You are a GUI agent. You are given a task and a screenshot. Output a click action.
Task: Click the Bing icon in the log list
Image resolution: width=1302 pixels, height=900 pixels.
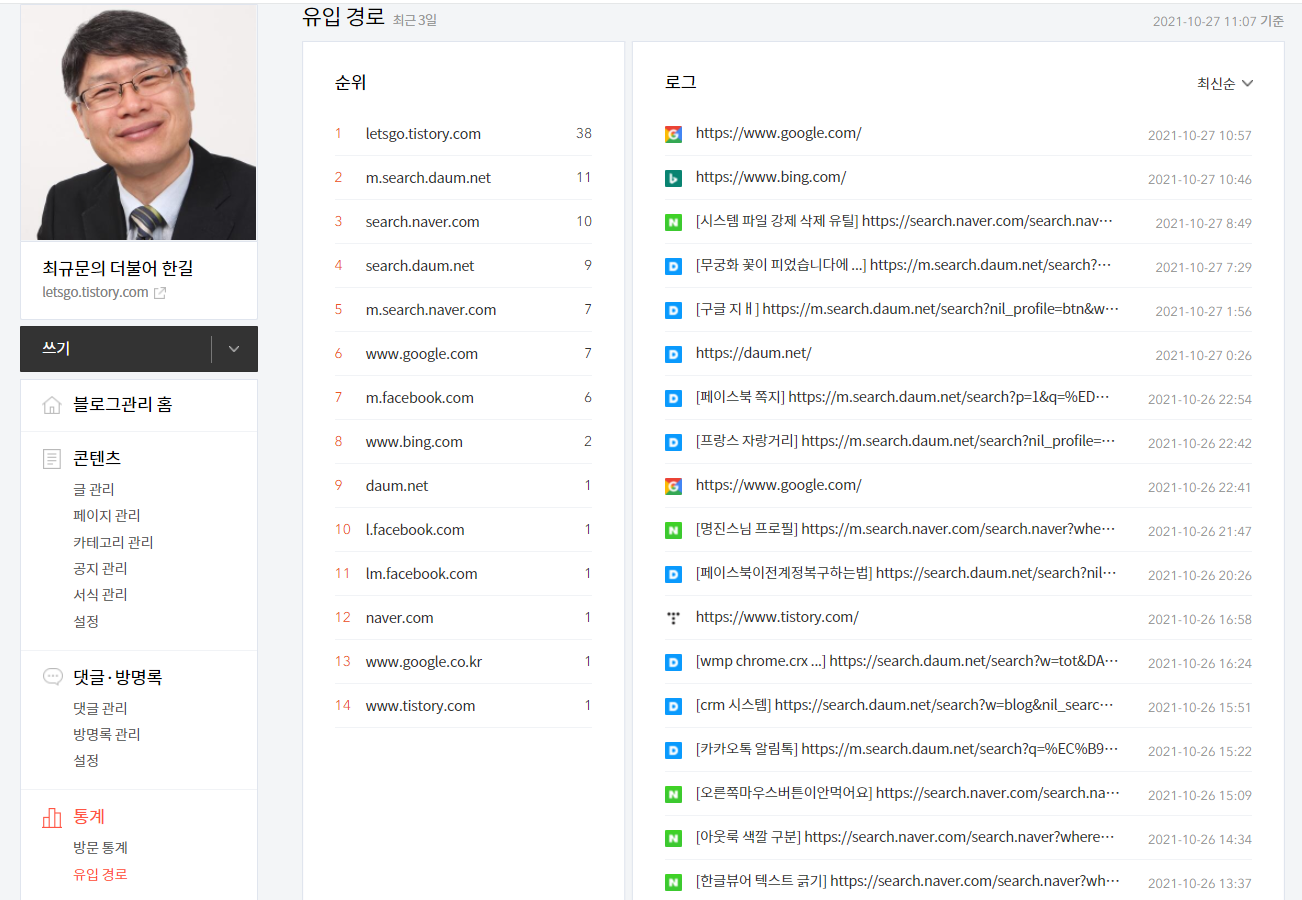(673, 178)
